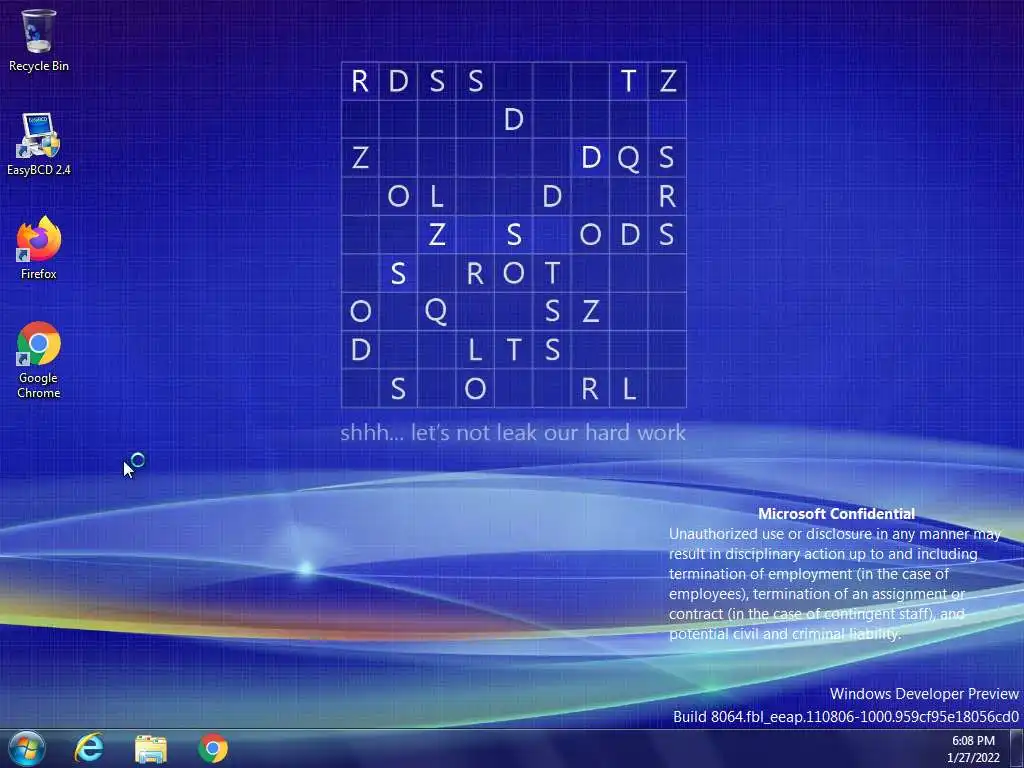1024x768 pixels.
Task: Select the Firefox desktop shortcut
Action: click(x=39, y=248)
